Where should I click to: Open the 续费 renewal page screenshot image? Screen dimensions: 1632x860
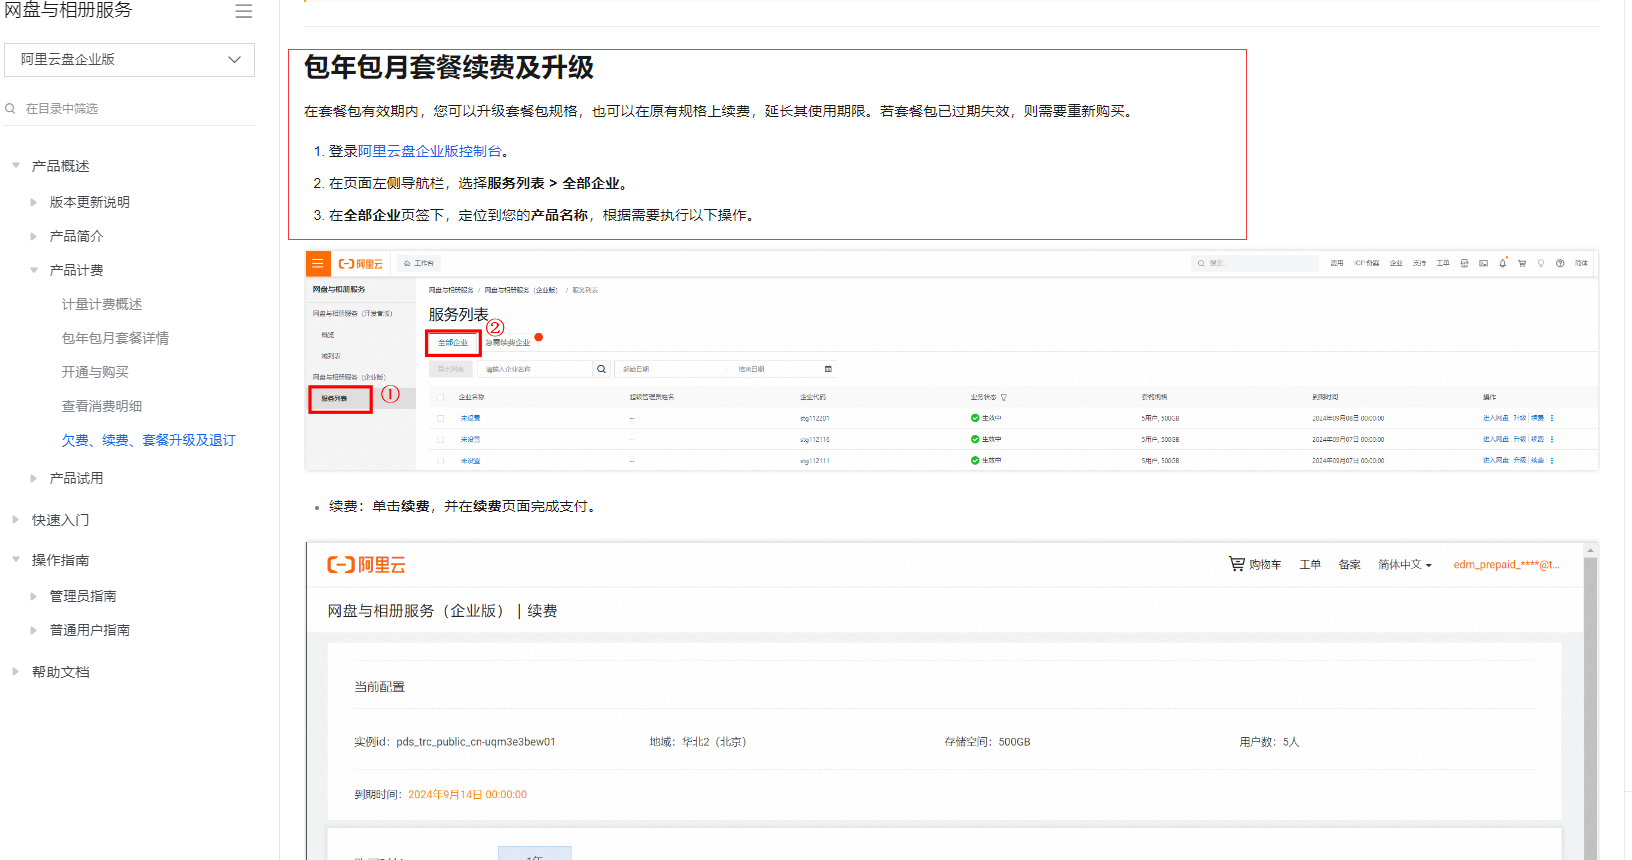click(x=951, y=701)
